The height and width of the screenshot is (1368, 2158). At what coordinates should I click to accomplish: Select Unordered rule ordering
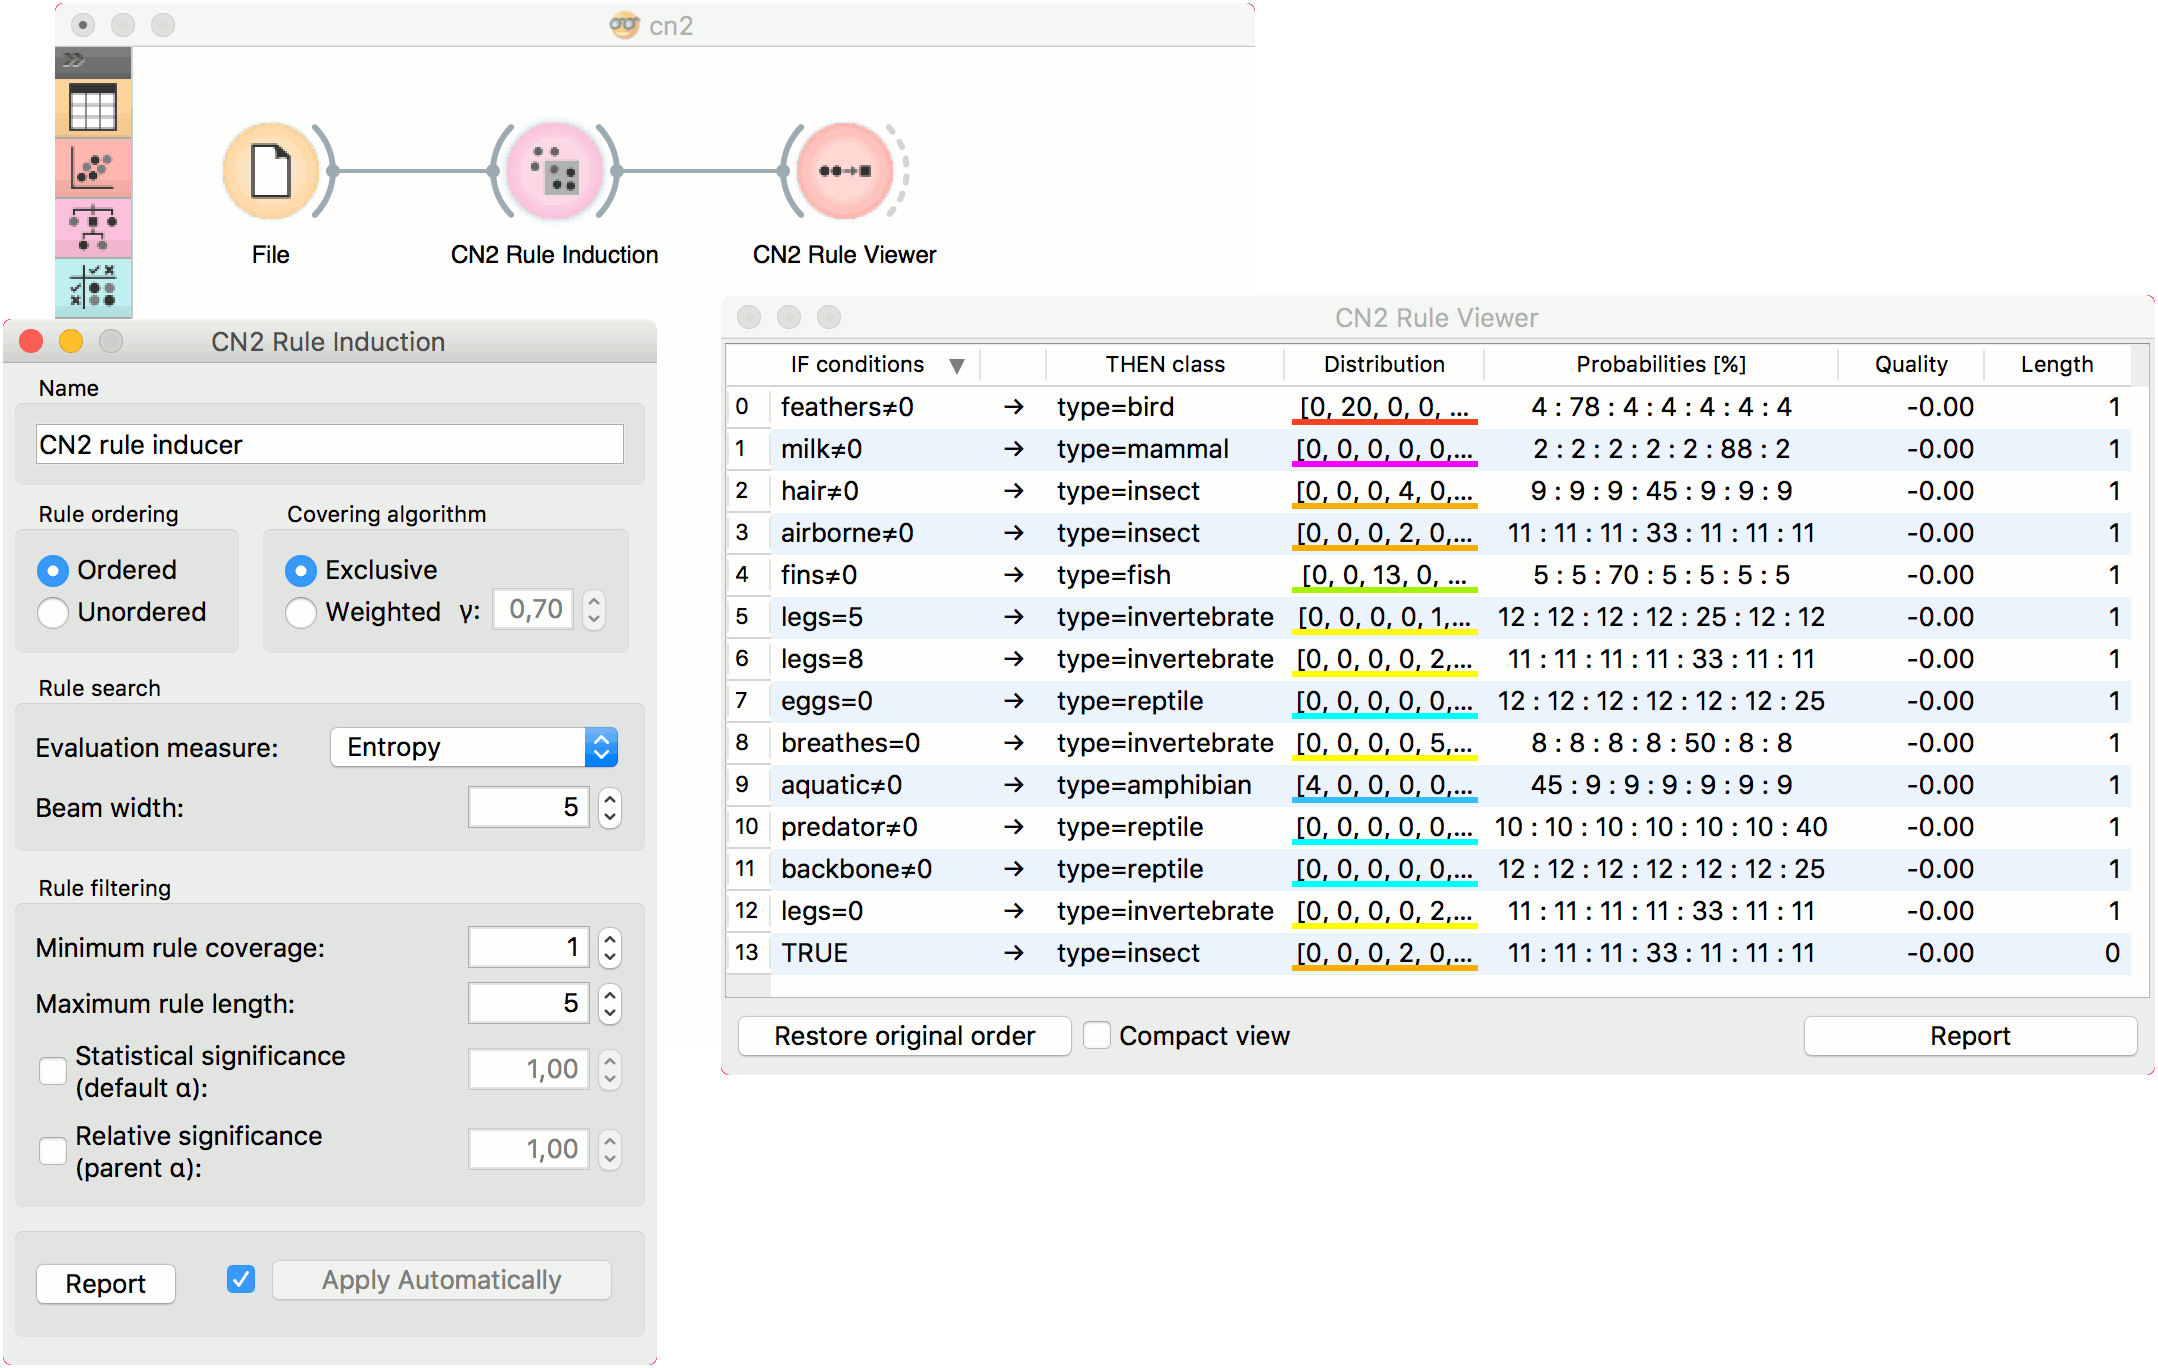tap(53, 613)
